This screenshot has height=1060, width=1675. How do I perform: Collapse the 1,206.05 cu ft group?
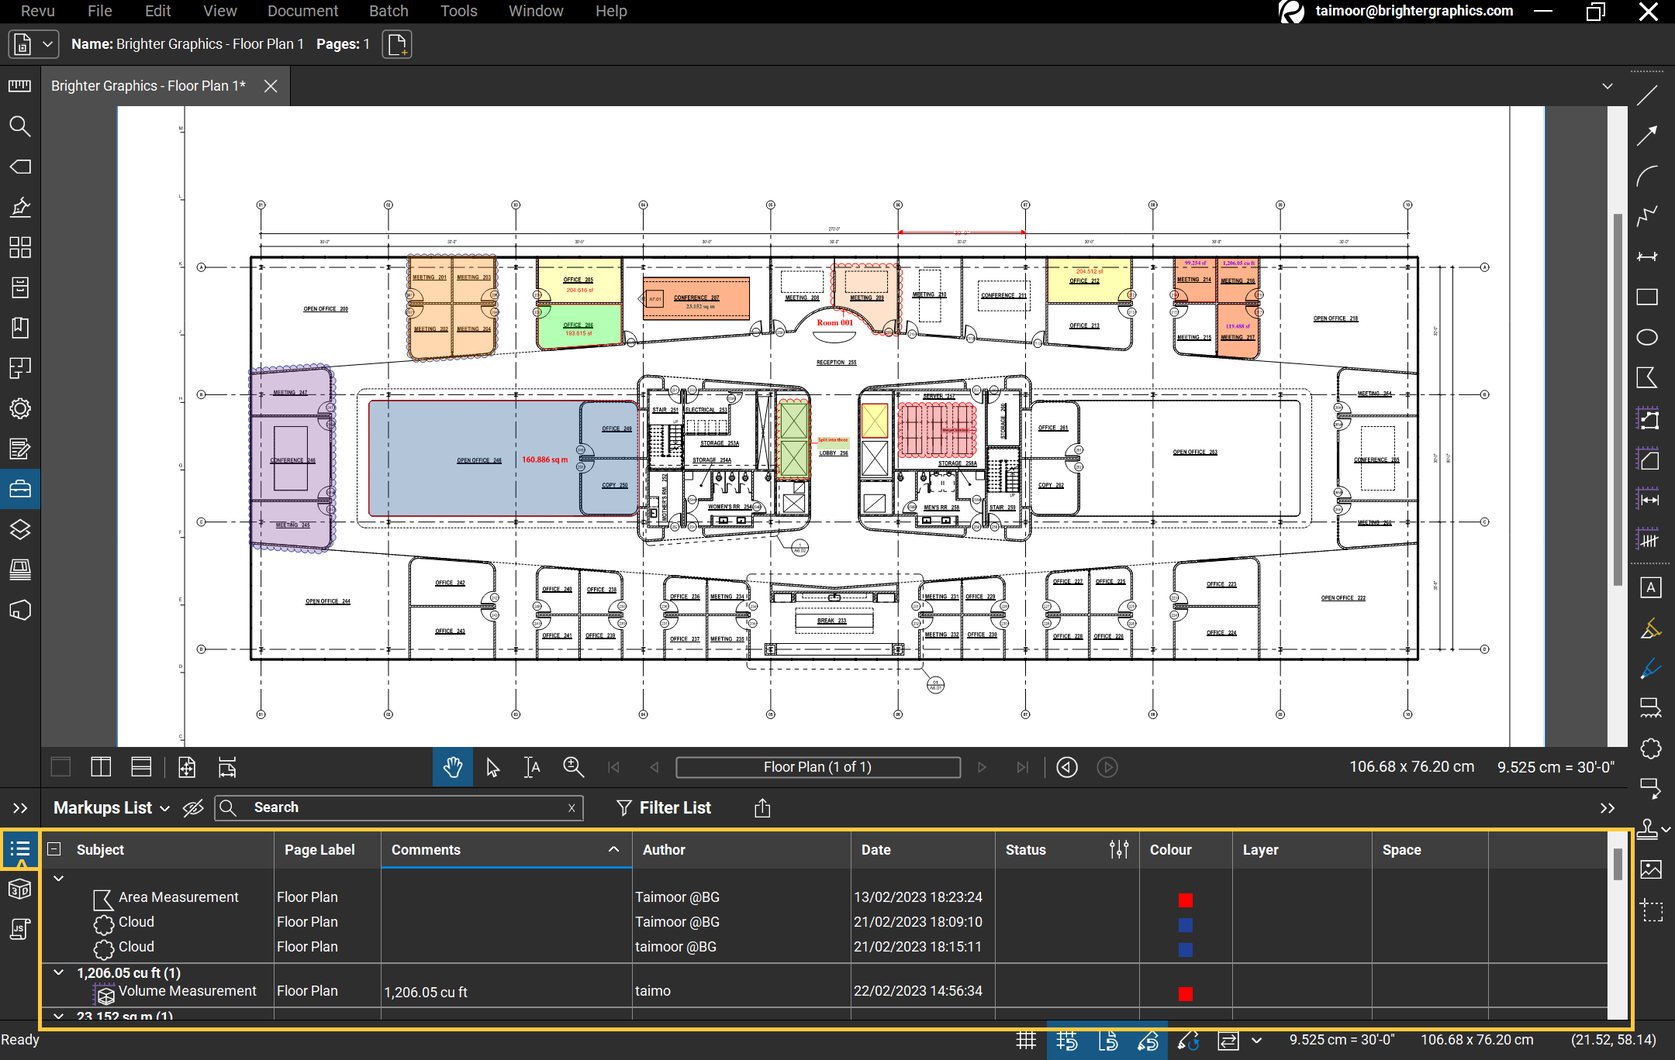tap(58, 972)
